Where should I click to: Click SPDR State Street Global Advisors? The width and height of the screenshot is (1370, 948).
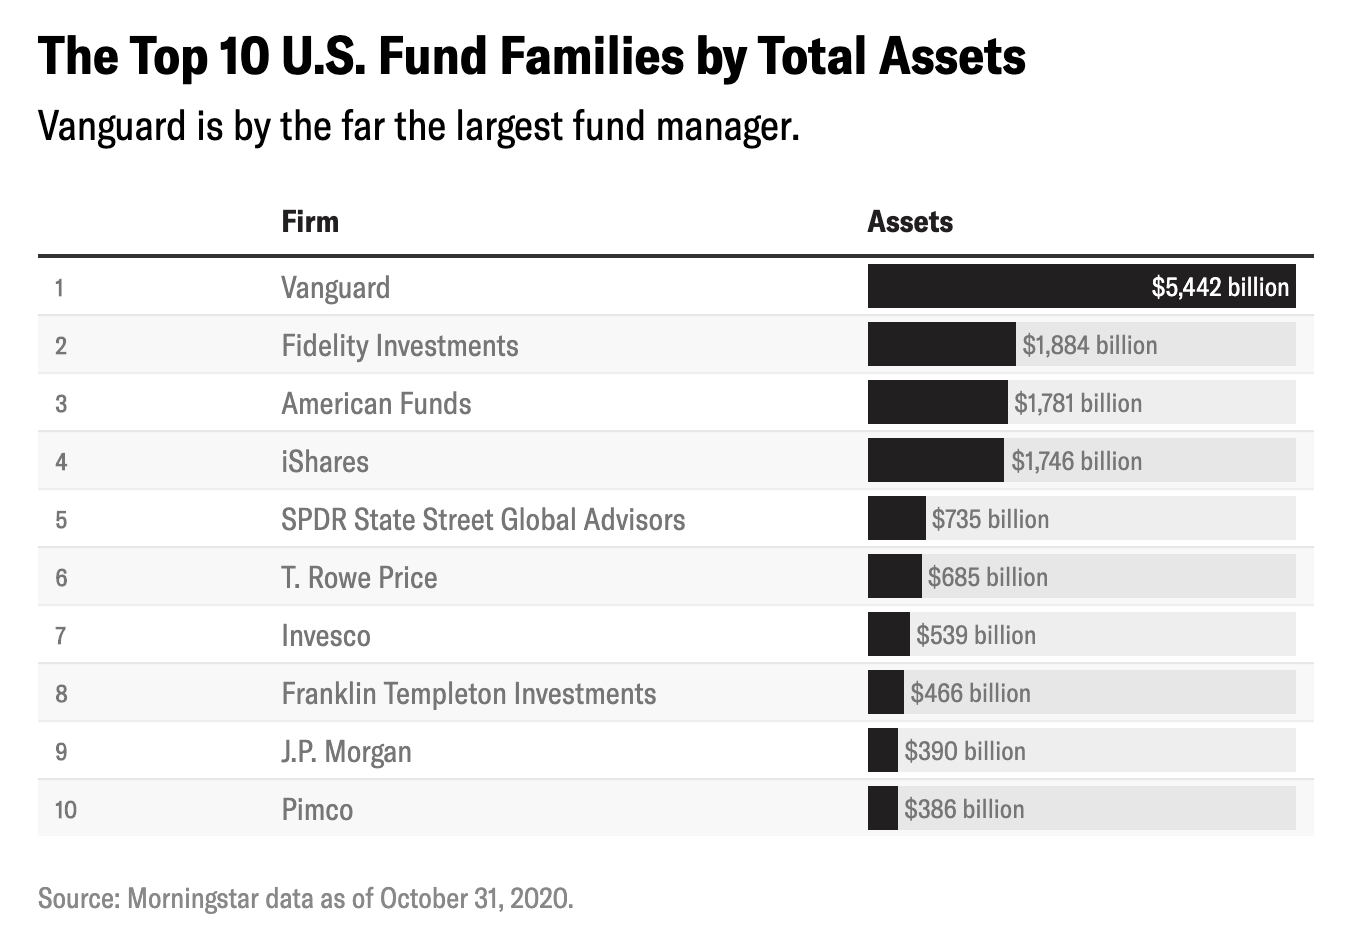(x=483, y=520)
